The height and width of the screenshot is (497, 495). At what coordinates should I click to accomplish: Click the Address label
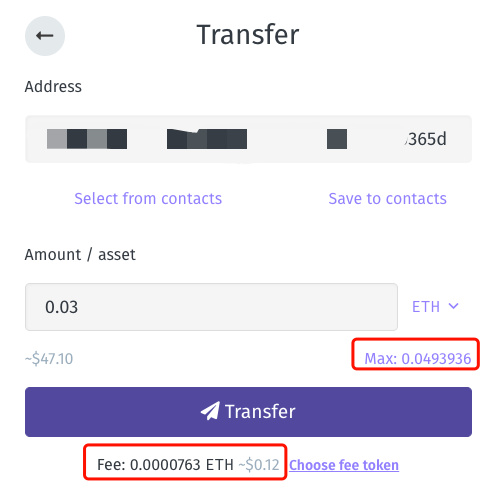(x=53, y=87)
